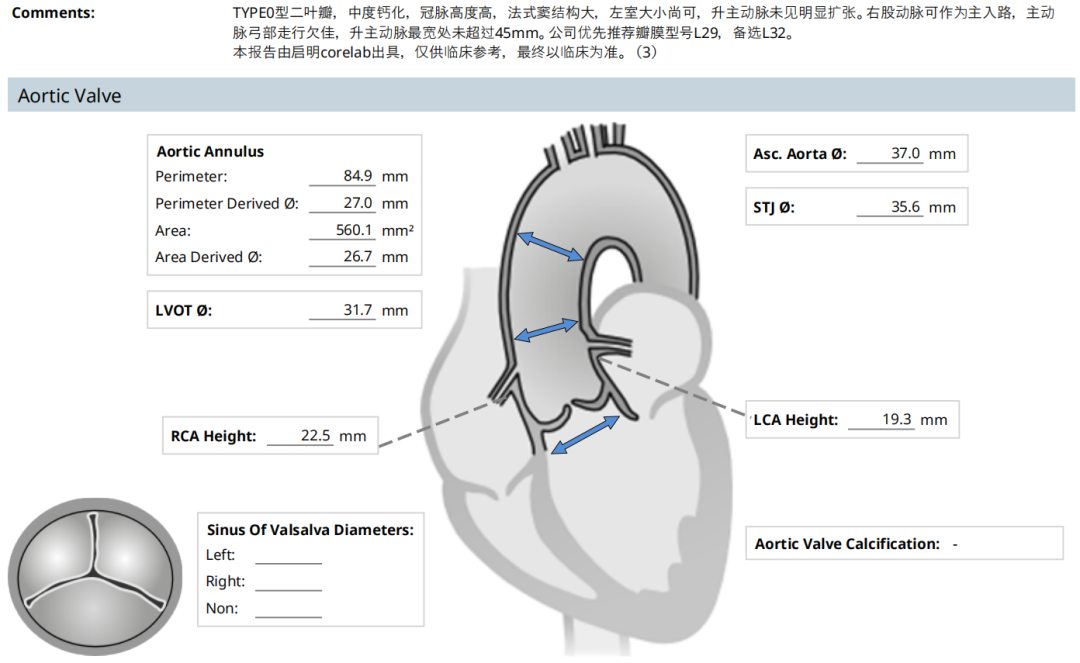This screenshot has height=663, width=1080.
Task: Click the Sinus of Valsalva Left field
Action: (288, 556)
